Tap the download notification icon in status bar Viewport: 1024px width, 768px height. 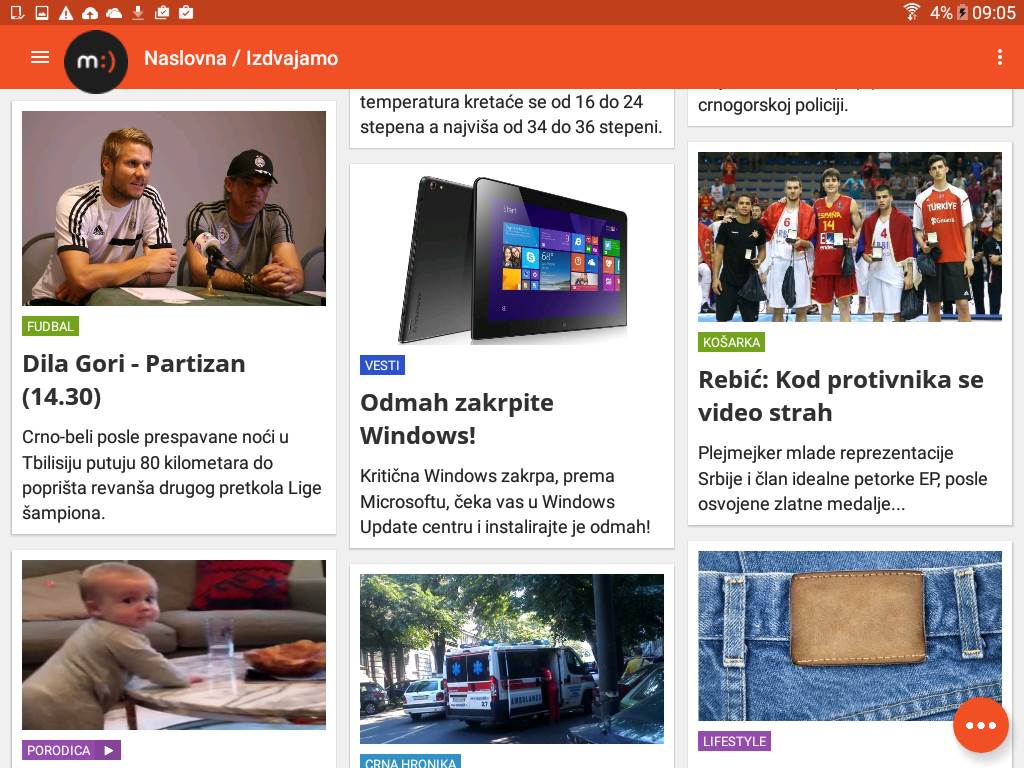click(x=138, y=12)
